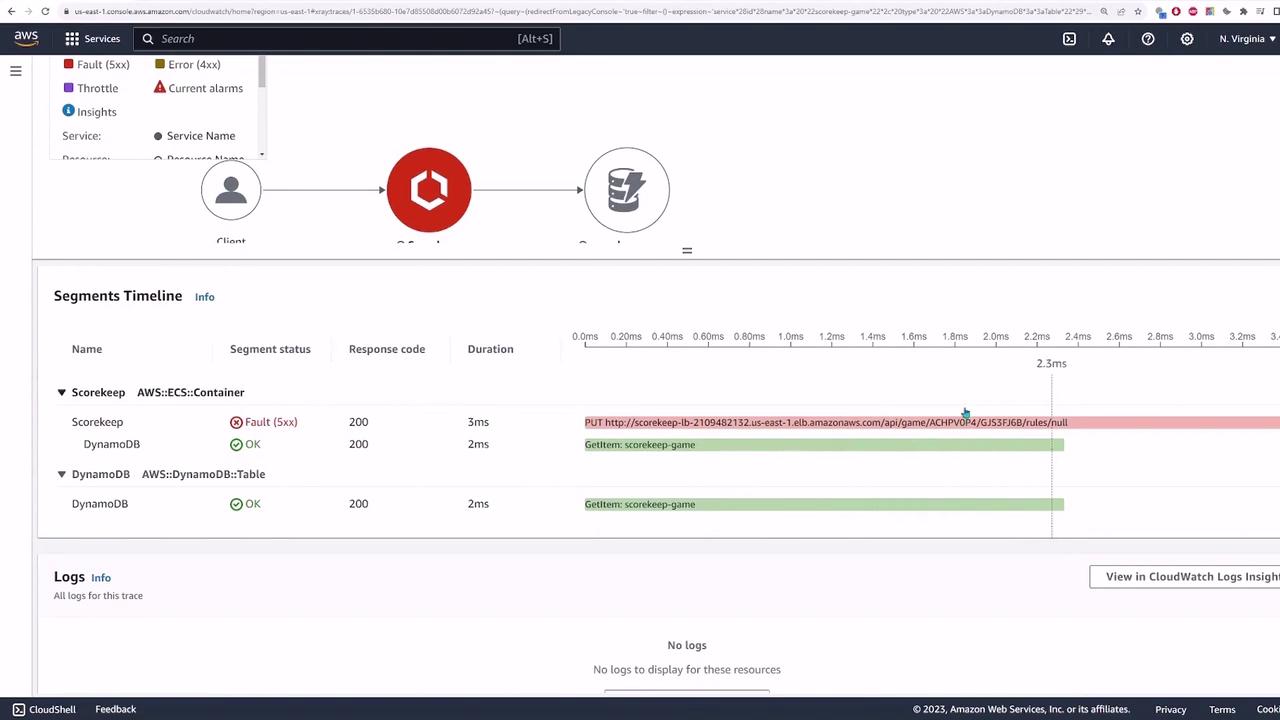This screenshot has height=720, width=1280.
Task: Launch CloudShell from the top navigation bar
Action: (1069, 38)
